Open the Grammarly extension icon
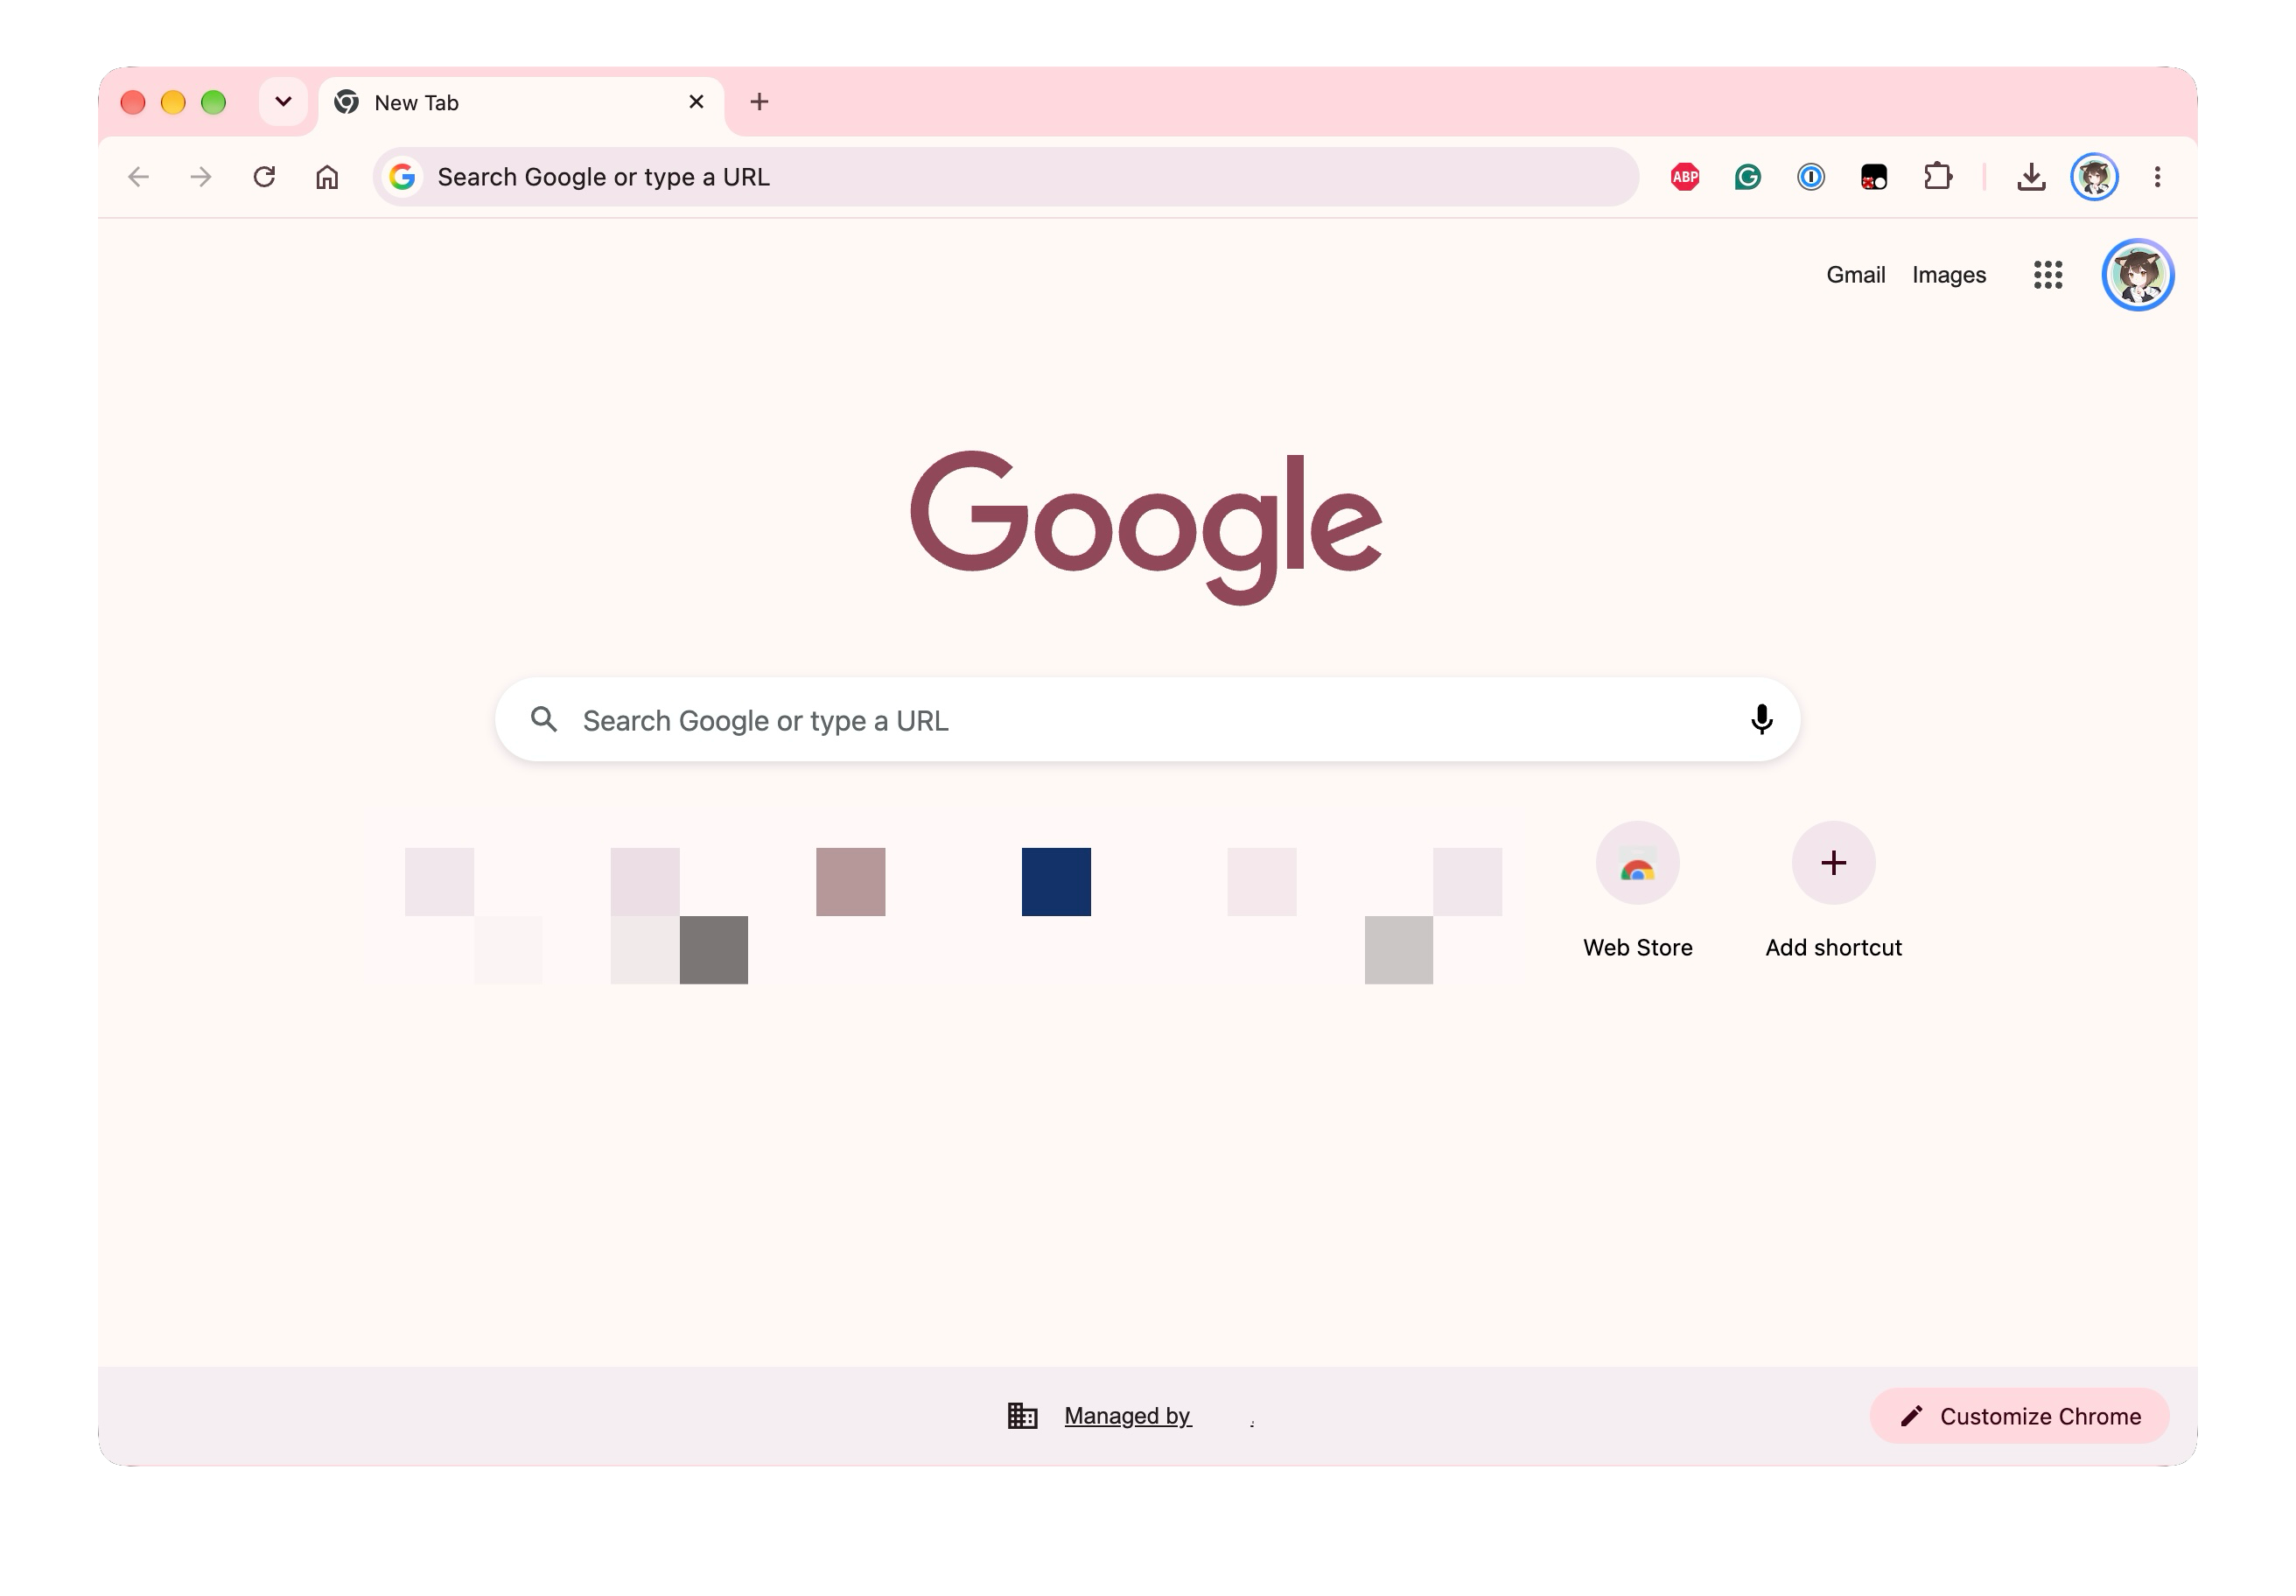The width and height of the screenshot is (2296, 1596). pos(1748,177)
